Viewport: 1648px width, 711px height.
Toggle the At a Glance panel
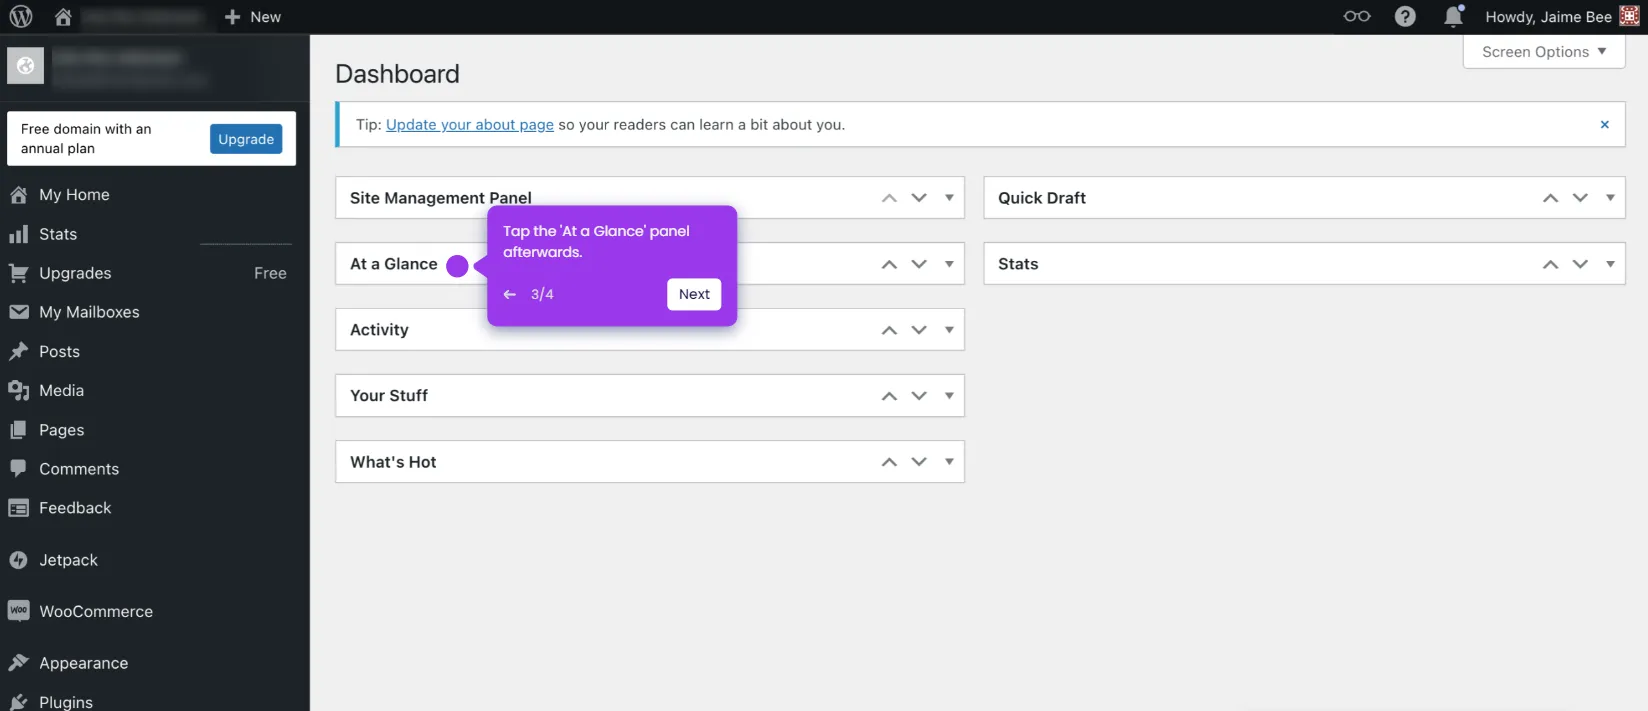[949, 264]
